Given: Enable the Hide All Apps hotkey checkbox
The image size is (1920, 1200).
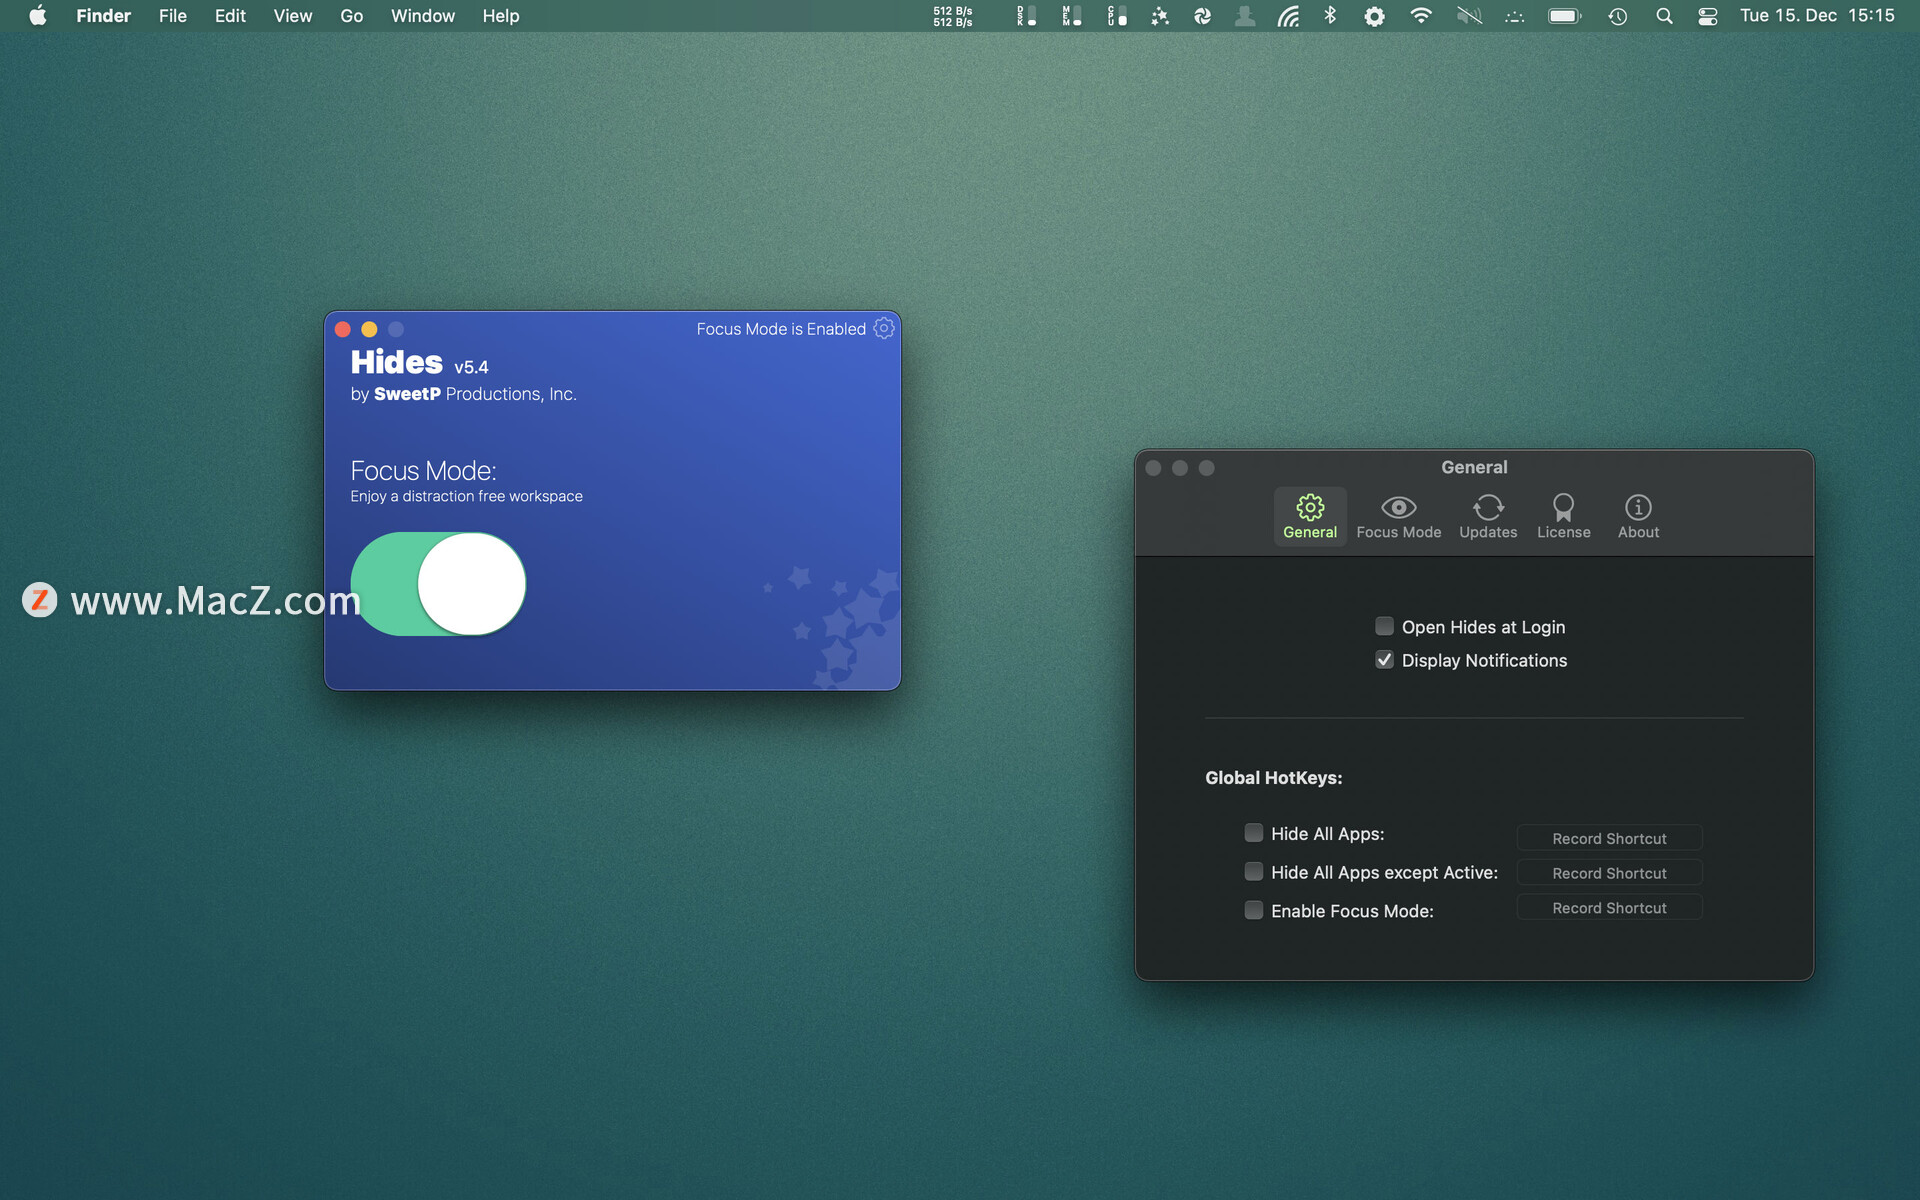Looking at the screenshot, I should 1253,833.
